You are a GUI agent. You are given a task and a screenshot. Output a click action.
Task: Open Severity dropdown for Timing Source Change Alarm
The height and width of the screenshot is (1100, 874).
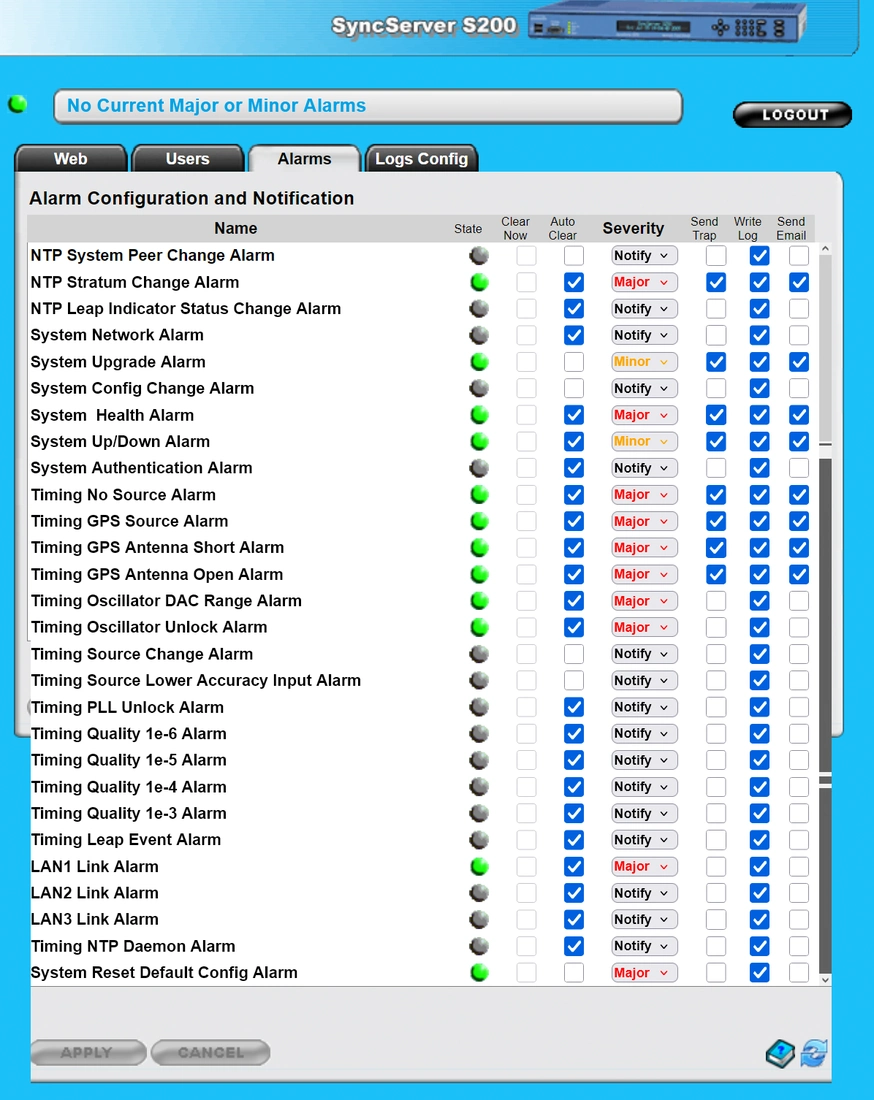click(x=644, y=654)
